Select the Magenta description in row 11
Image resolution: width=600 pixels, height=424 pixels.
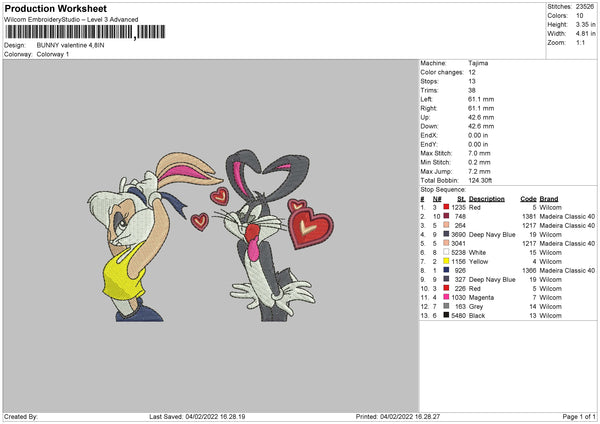click(481, 297)
